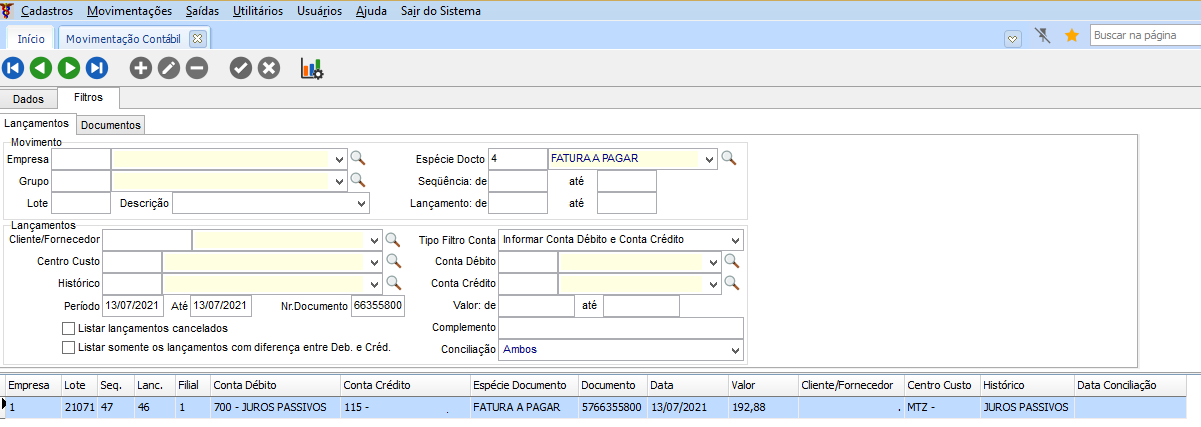Go to the first record navigation icon
The image size is (1201, 427).
click(x=13, y=68)
